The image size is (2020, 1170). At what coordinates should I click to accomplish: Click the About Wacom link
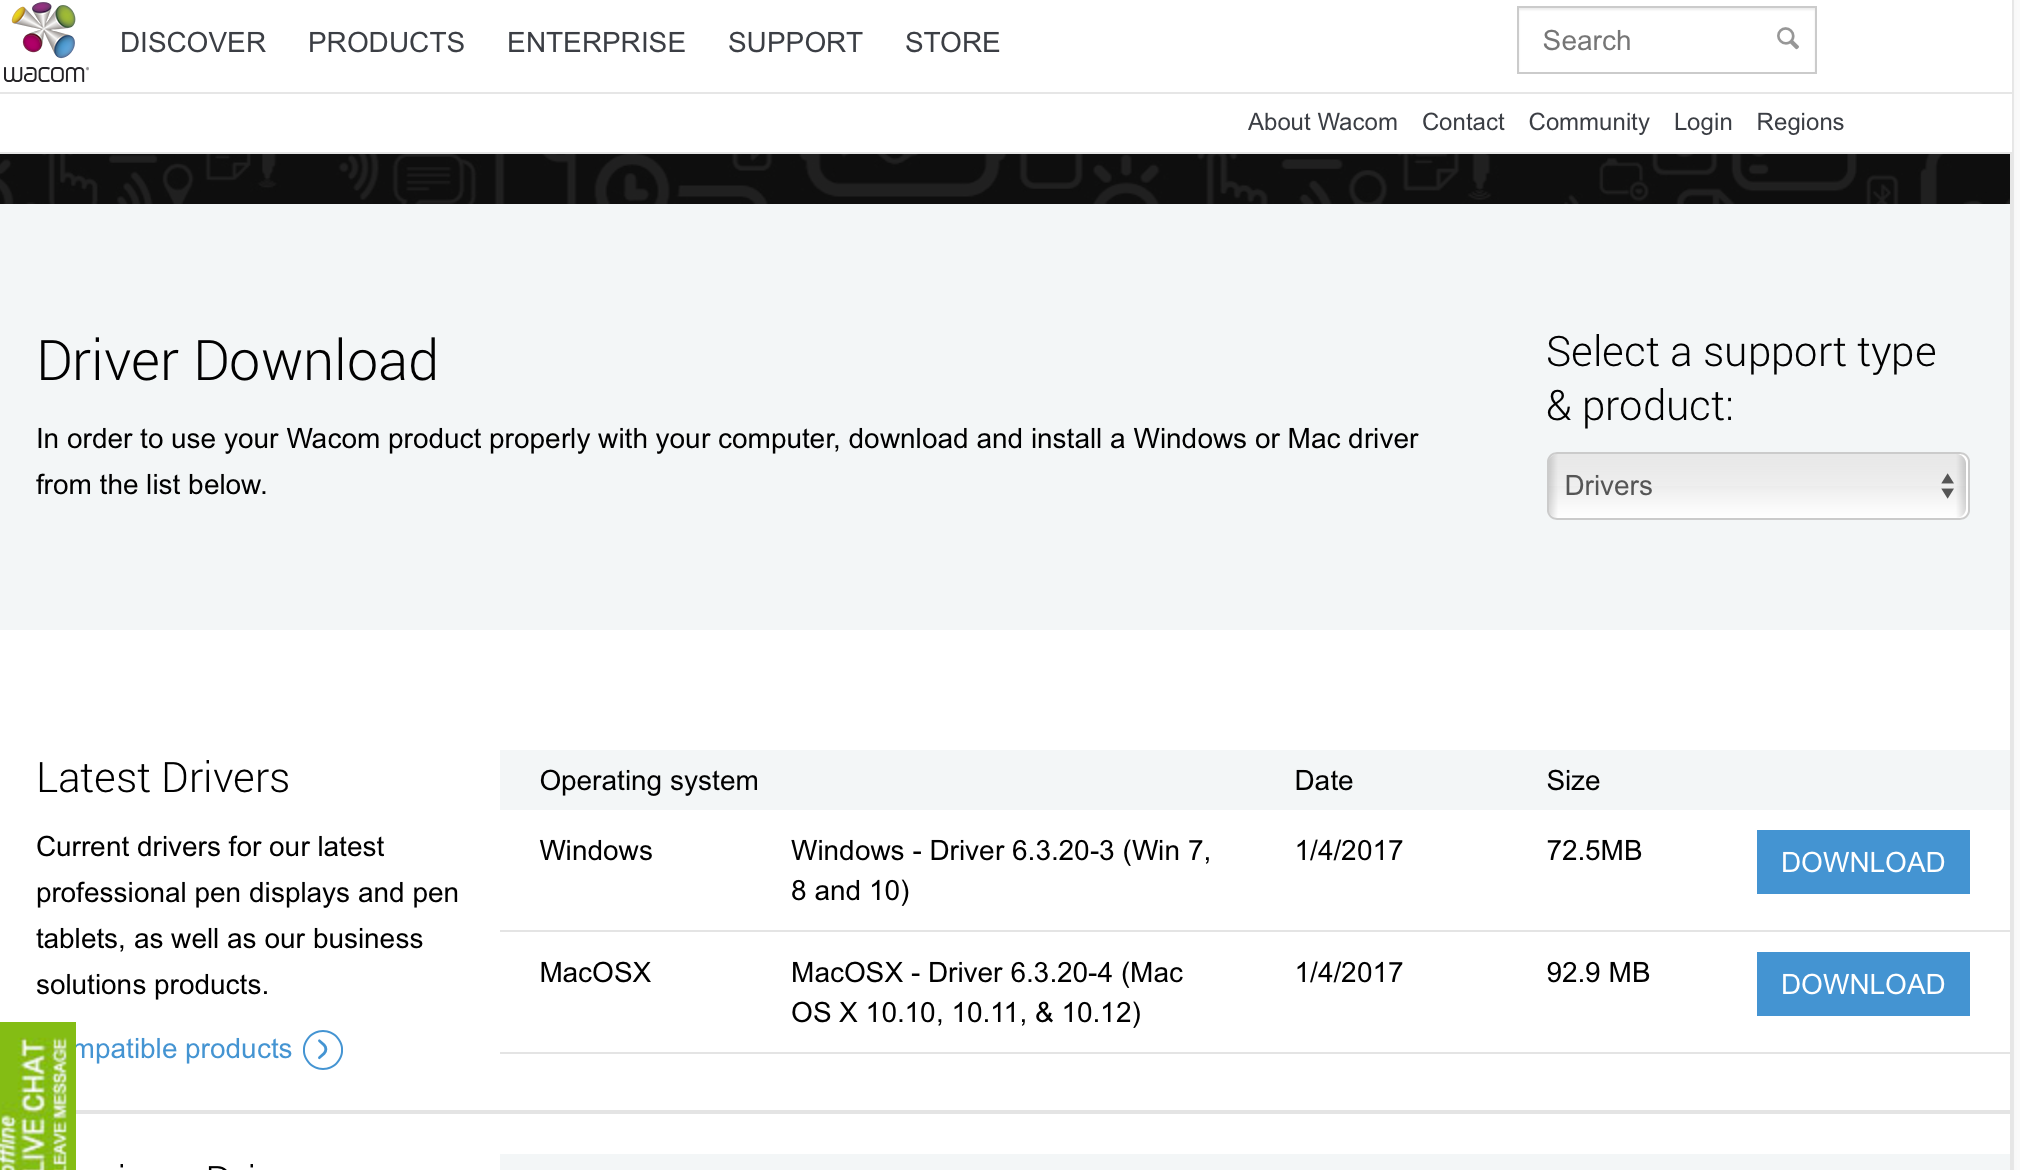[x=1321, y=121]
